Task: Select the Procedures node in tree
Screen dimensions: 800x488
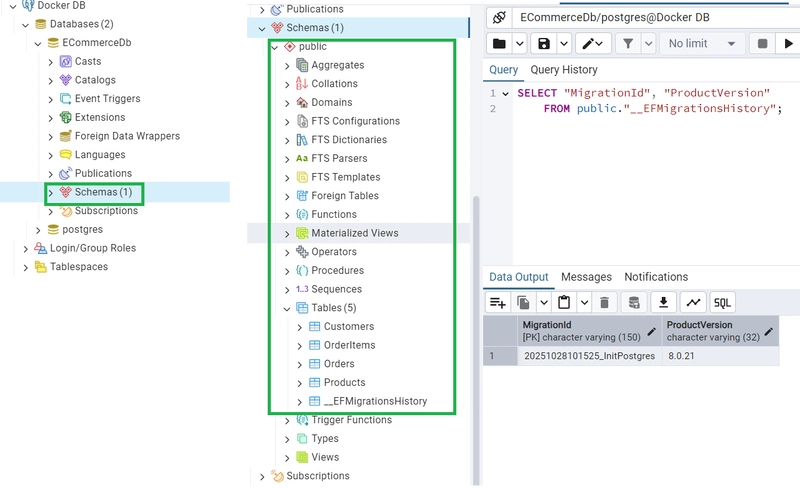Action: [337, 271]
